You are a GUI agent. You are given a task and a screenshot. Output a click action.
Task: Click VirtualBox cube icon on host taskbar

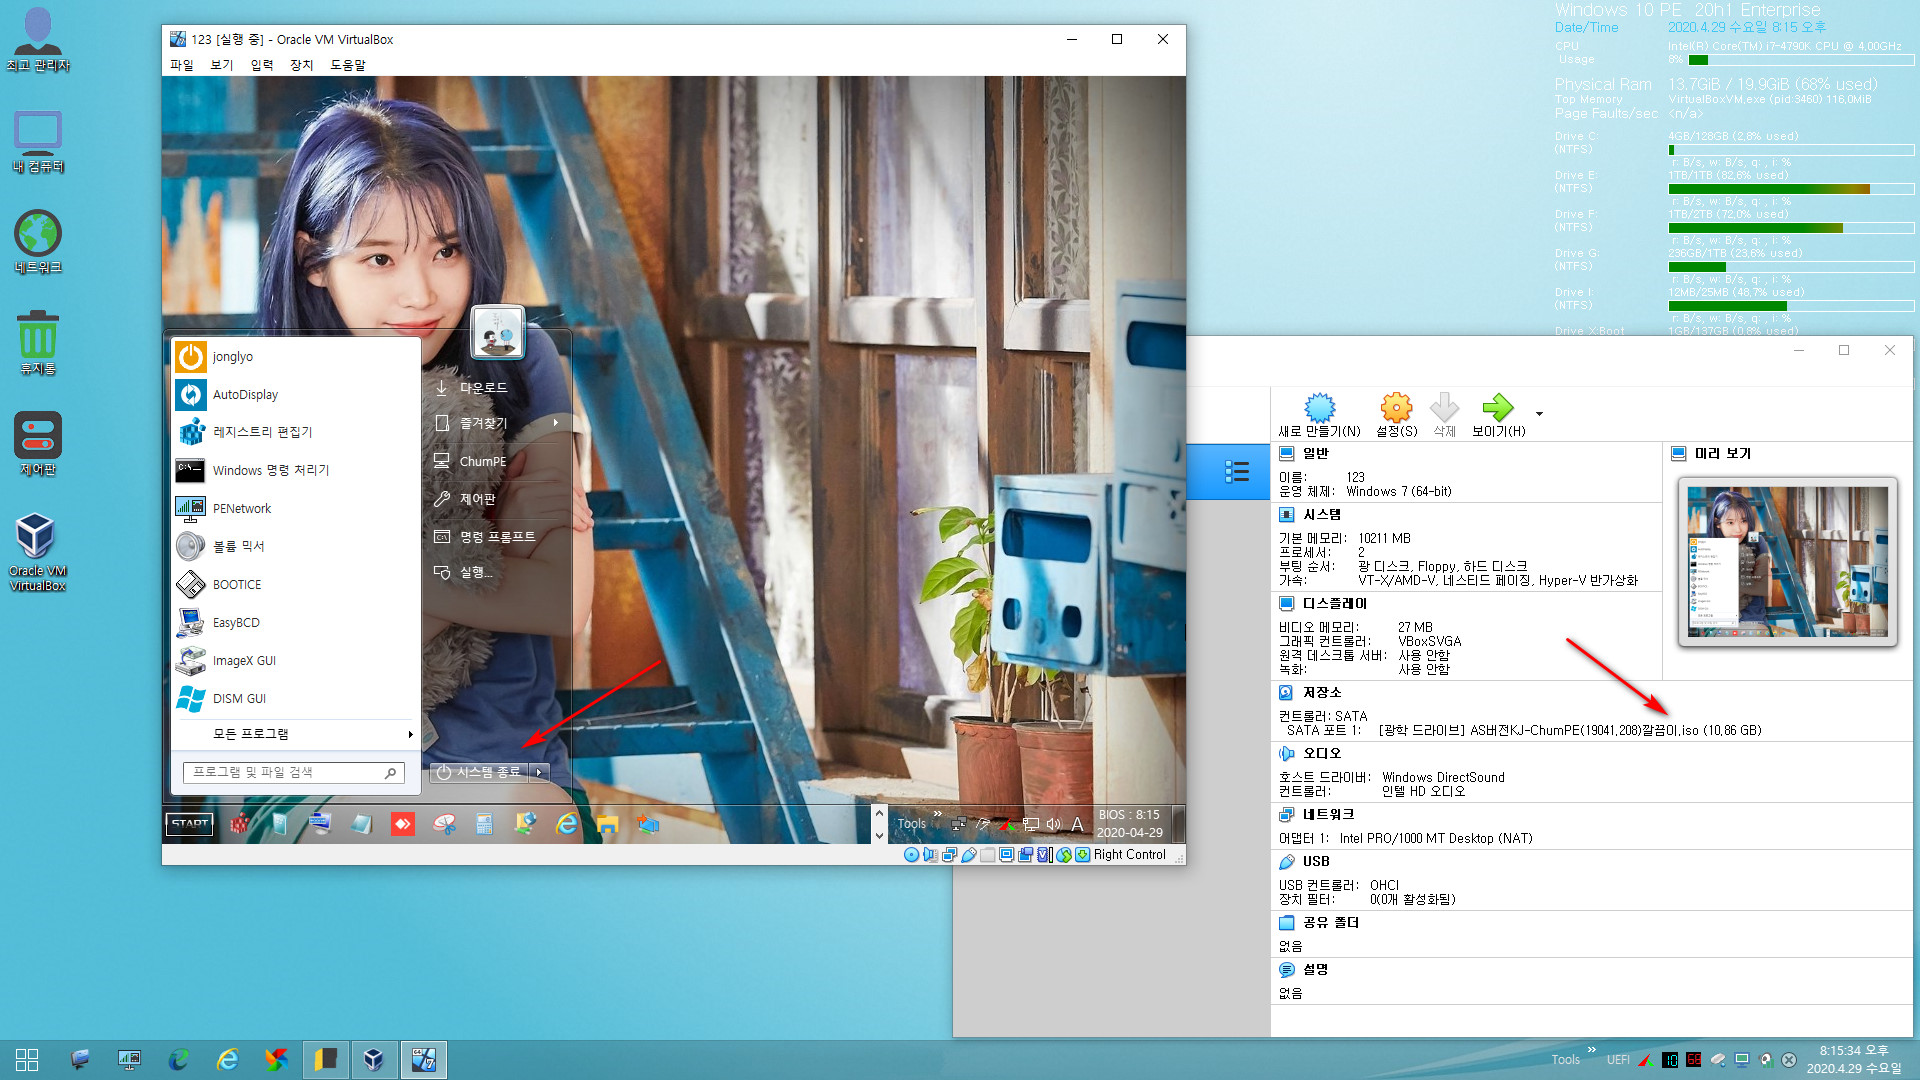tap(373, 1060)
